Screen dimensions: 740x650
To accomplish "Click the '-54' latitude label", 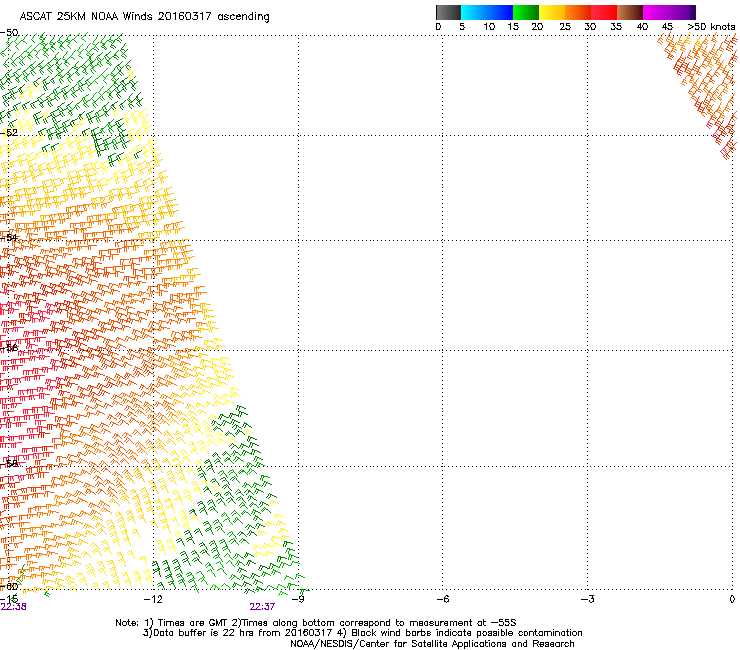I will pos(9,237).
